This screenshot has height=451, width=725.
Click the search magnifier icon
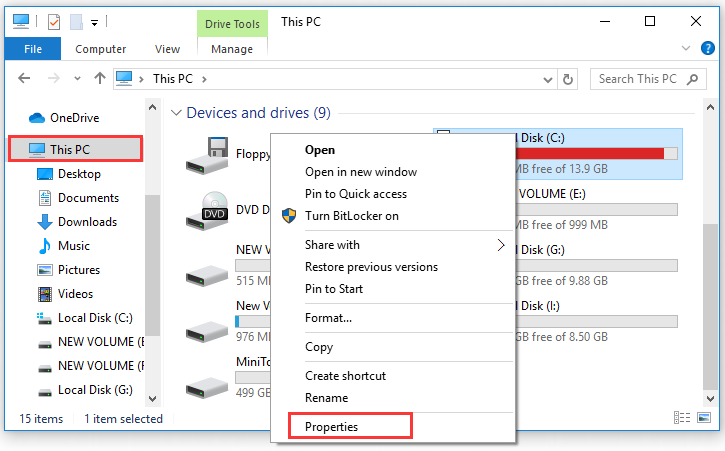[x=692, y=80]
